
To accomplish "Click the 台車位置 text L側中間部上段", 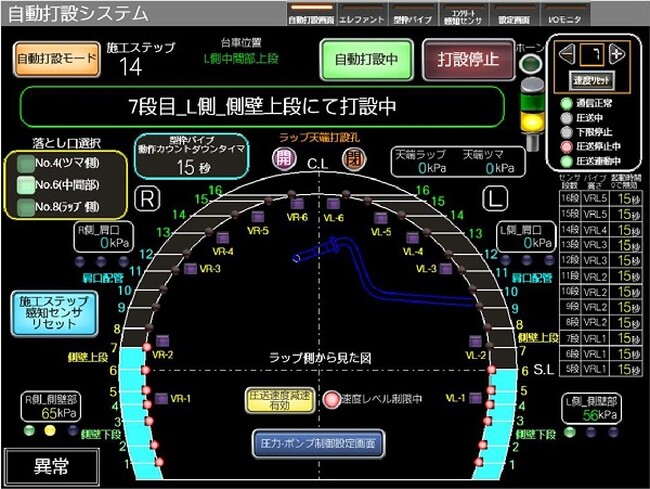I will click(241, 59).
